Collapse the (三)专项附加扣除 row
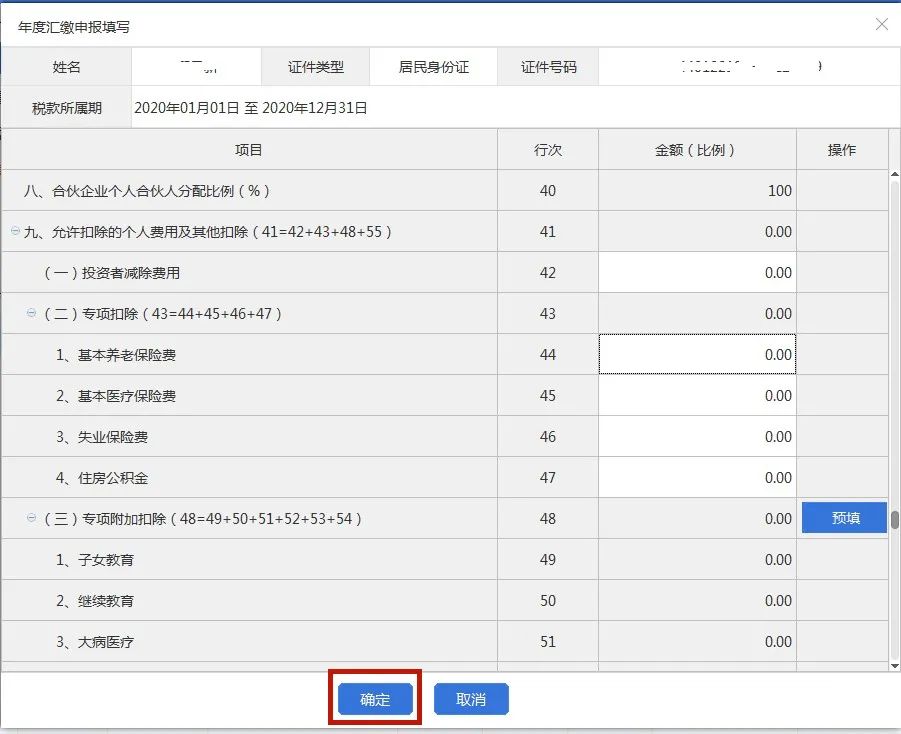 click(x=32, y=518)
